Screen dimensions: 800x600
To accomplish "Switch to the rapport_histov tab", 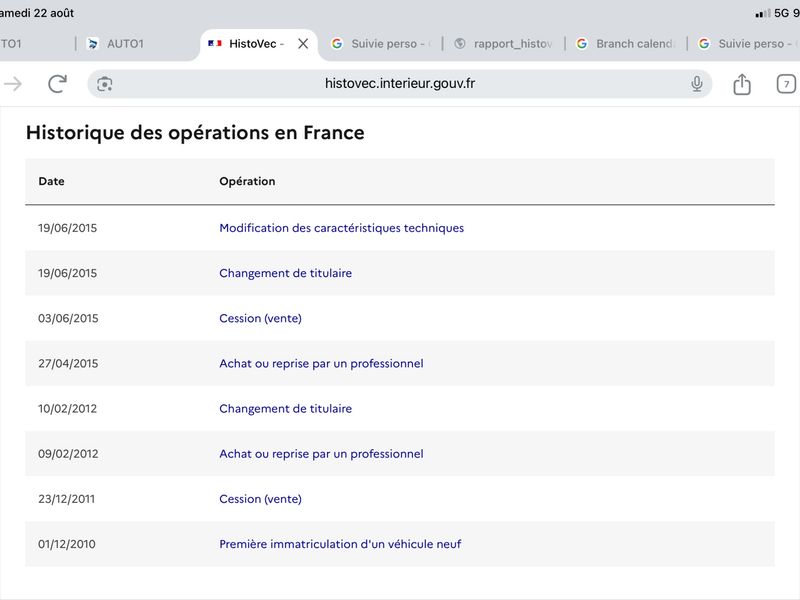I will click(504, 44).
